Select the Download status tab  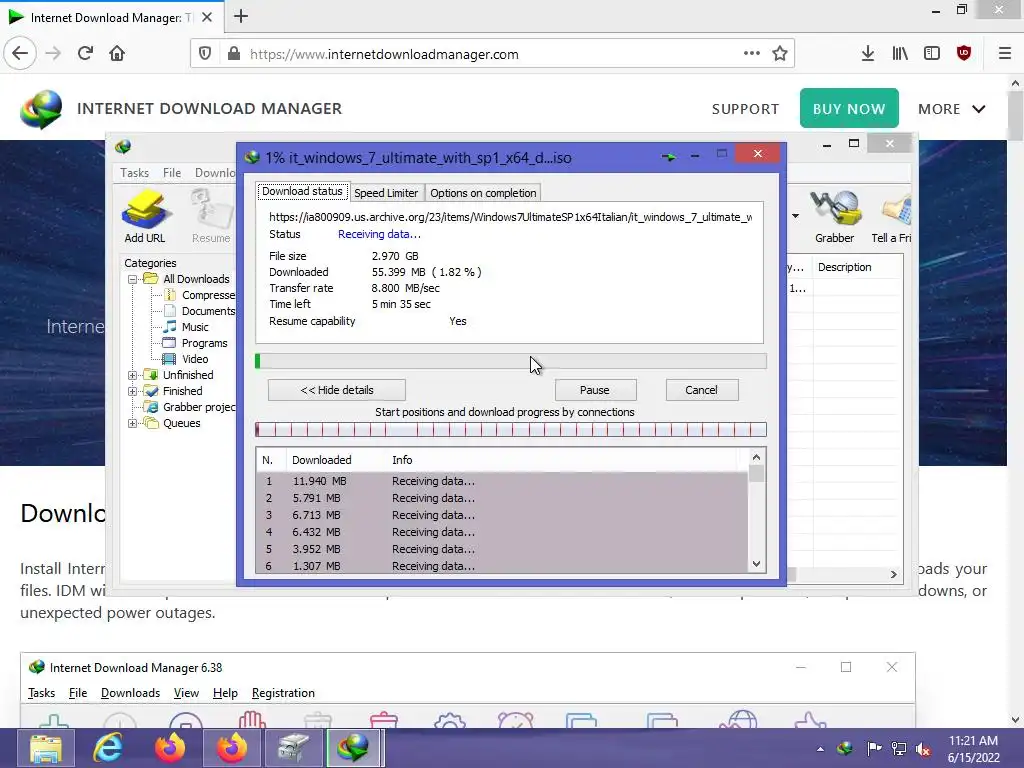point(302,191)
